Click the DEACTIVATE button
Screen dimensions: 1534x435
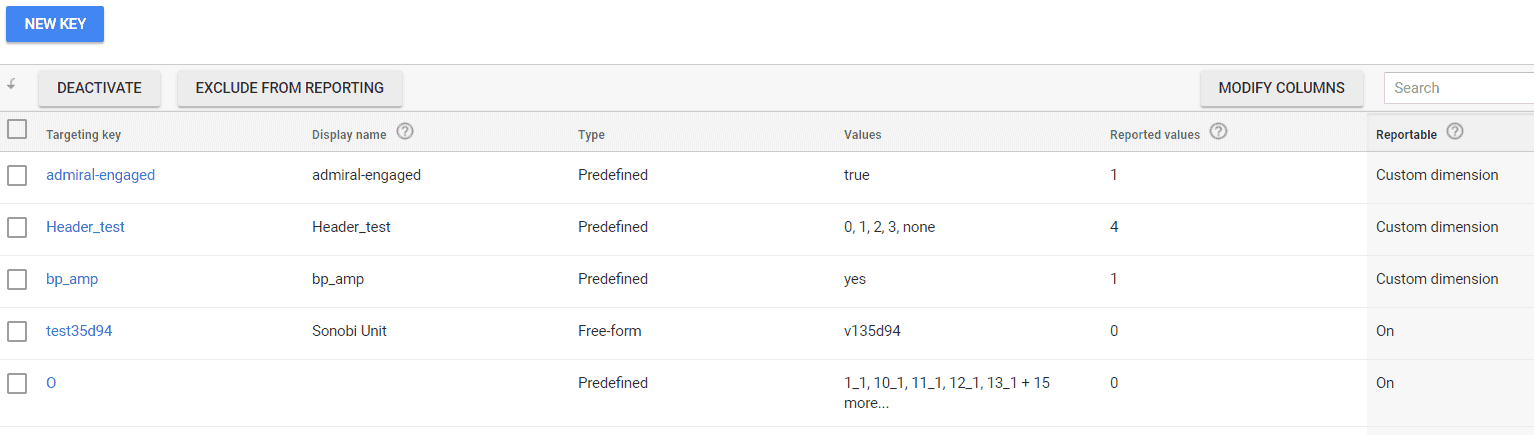point(99,88)
